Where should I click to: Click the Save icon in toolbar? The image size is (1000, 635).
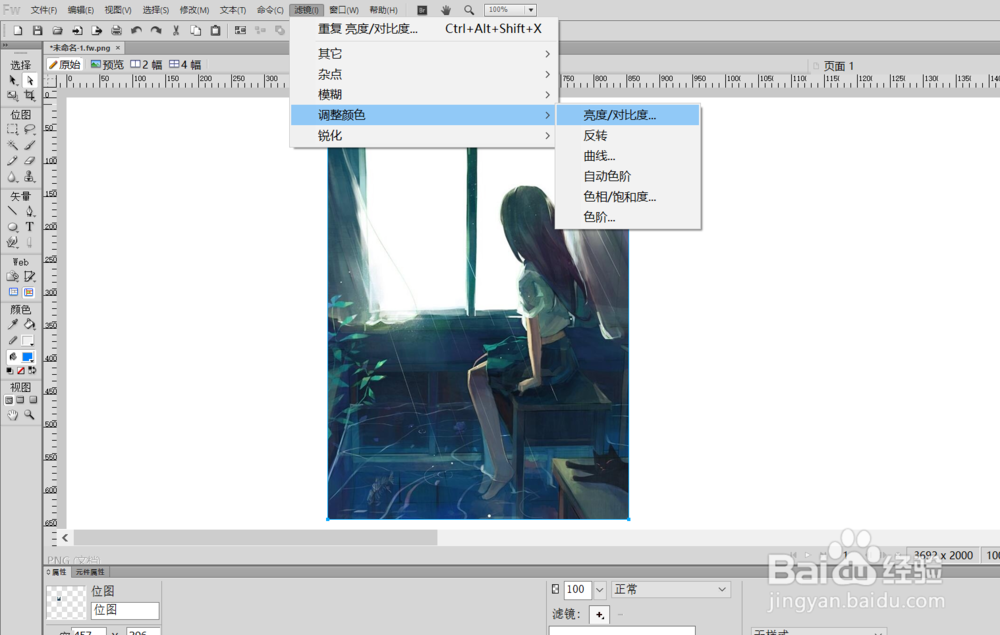pos(38,30)
